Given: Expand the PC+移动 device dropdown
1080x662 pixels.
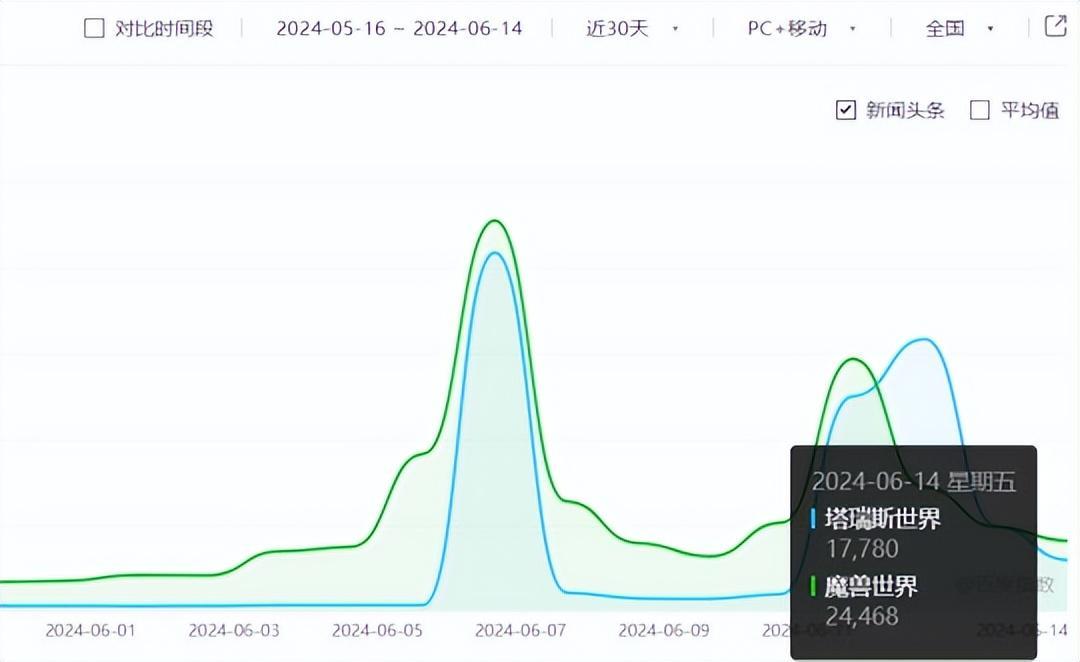Looking at the screenshot, I should 801,28.
